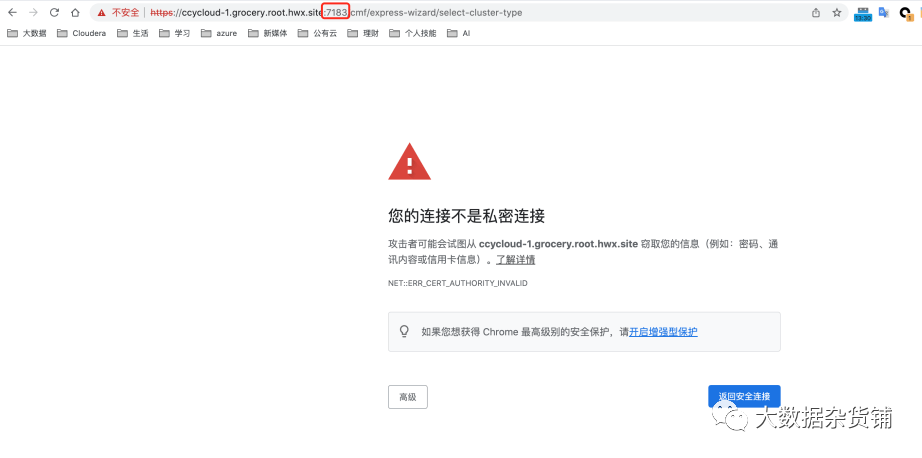Click the 开启增强型保护 link
Viewport: 922px width, 458px height.
point(663,332)
